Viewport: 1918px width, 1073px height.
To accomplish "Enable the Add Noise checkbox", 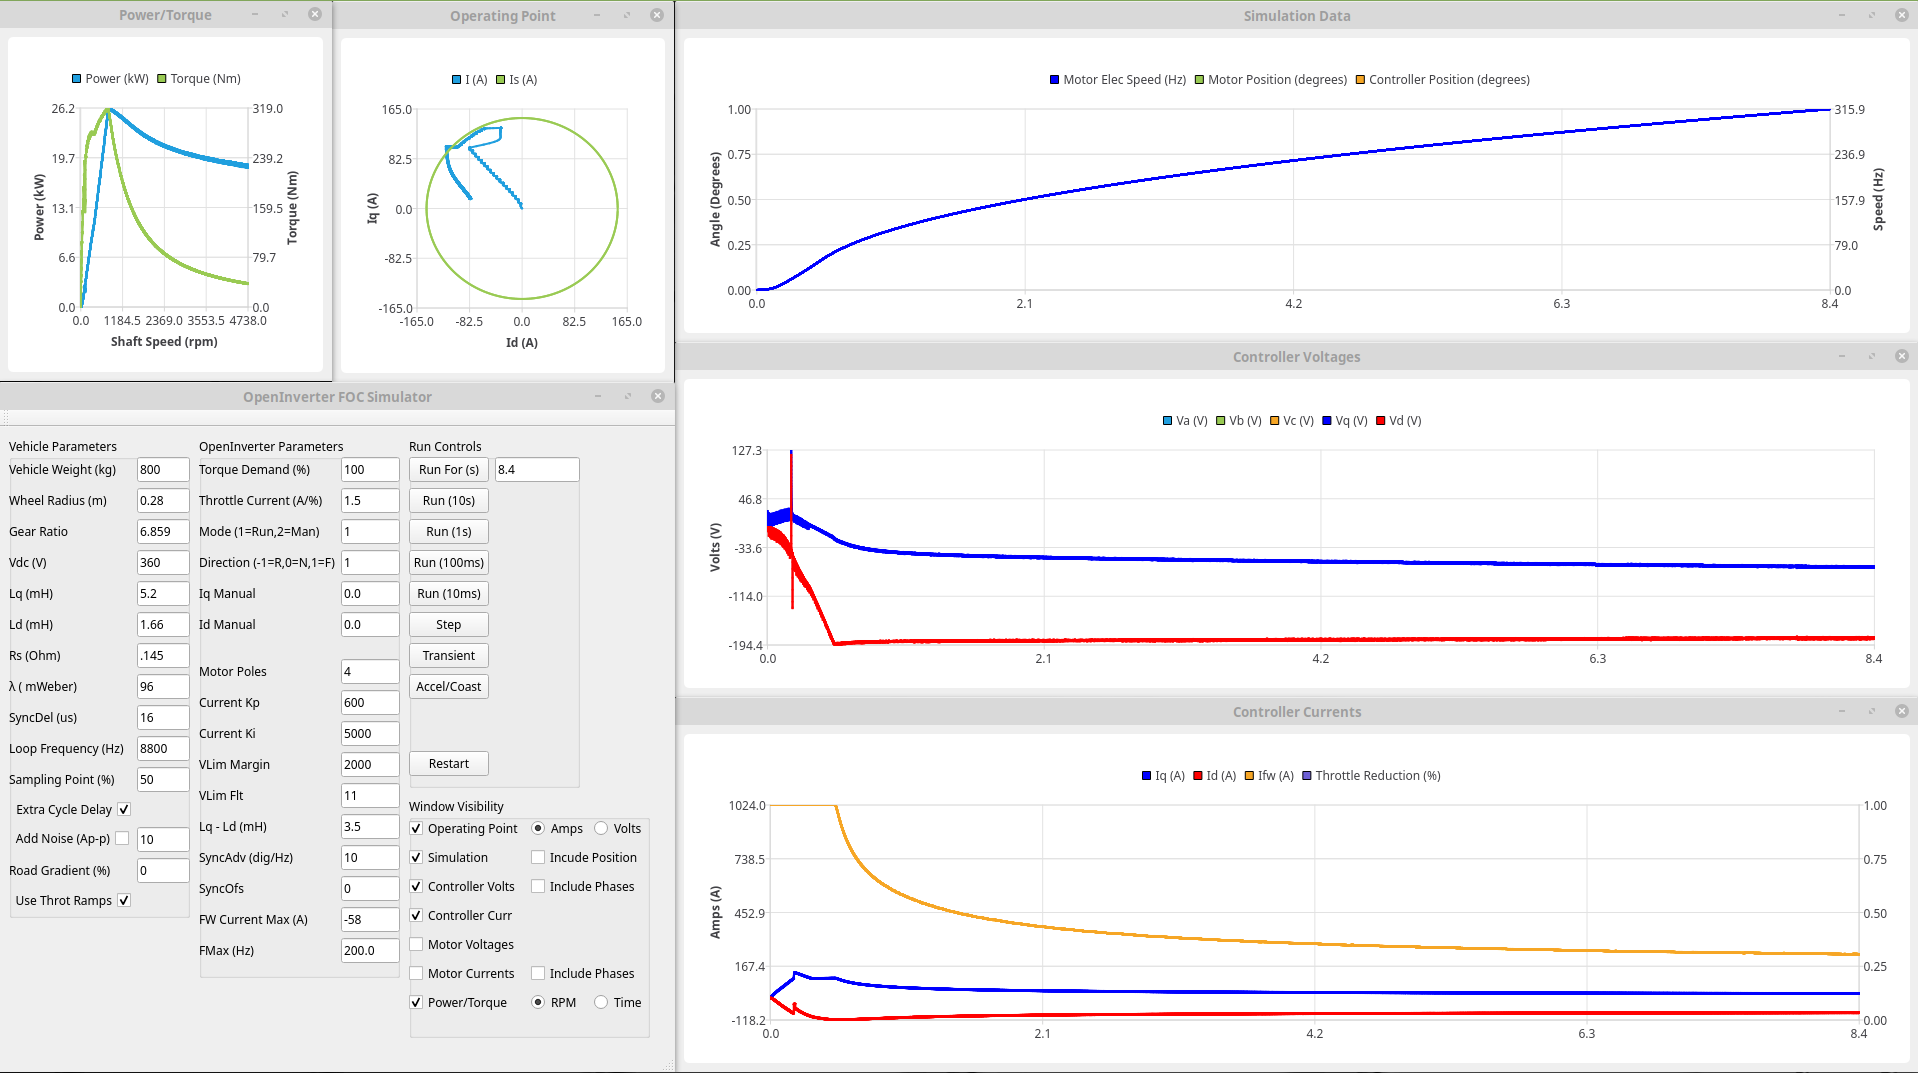I will click(122, 838).
